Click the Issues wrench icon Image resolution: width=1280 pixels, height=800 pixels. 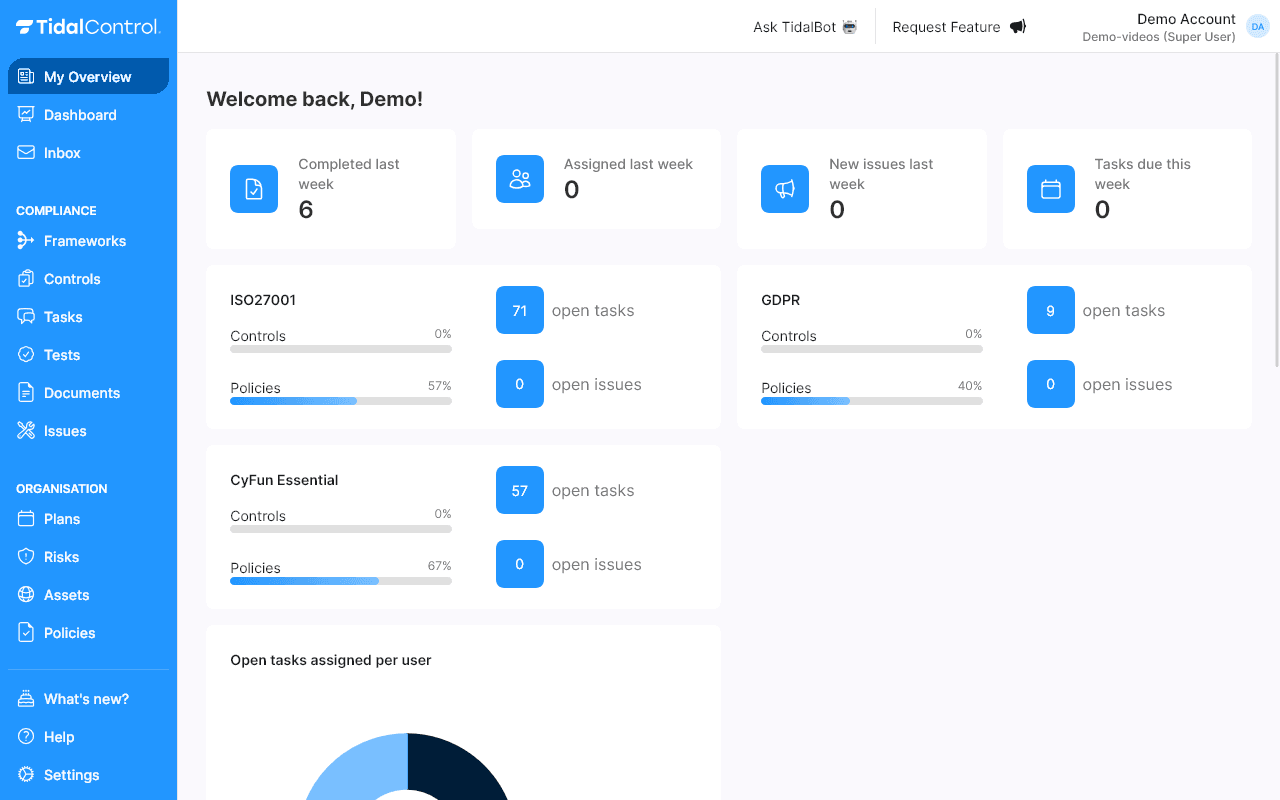24,431
